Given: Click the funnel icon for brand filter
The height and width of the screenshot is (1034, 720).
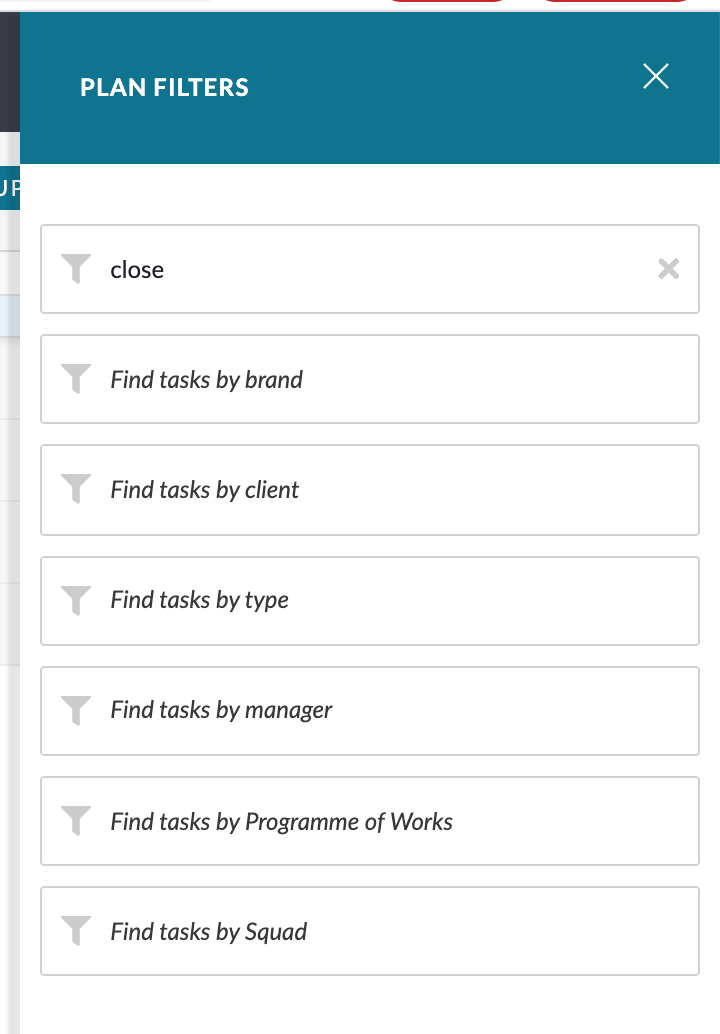Looking at the screenshot, I should pos(76,379).
